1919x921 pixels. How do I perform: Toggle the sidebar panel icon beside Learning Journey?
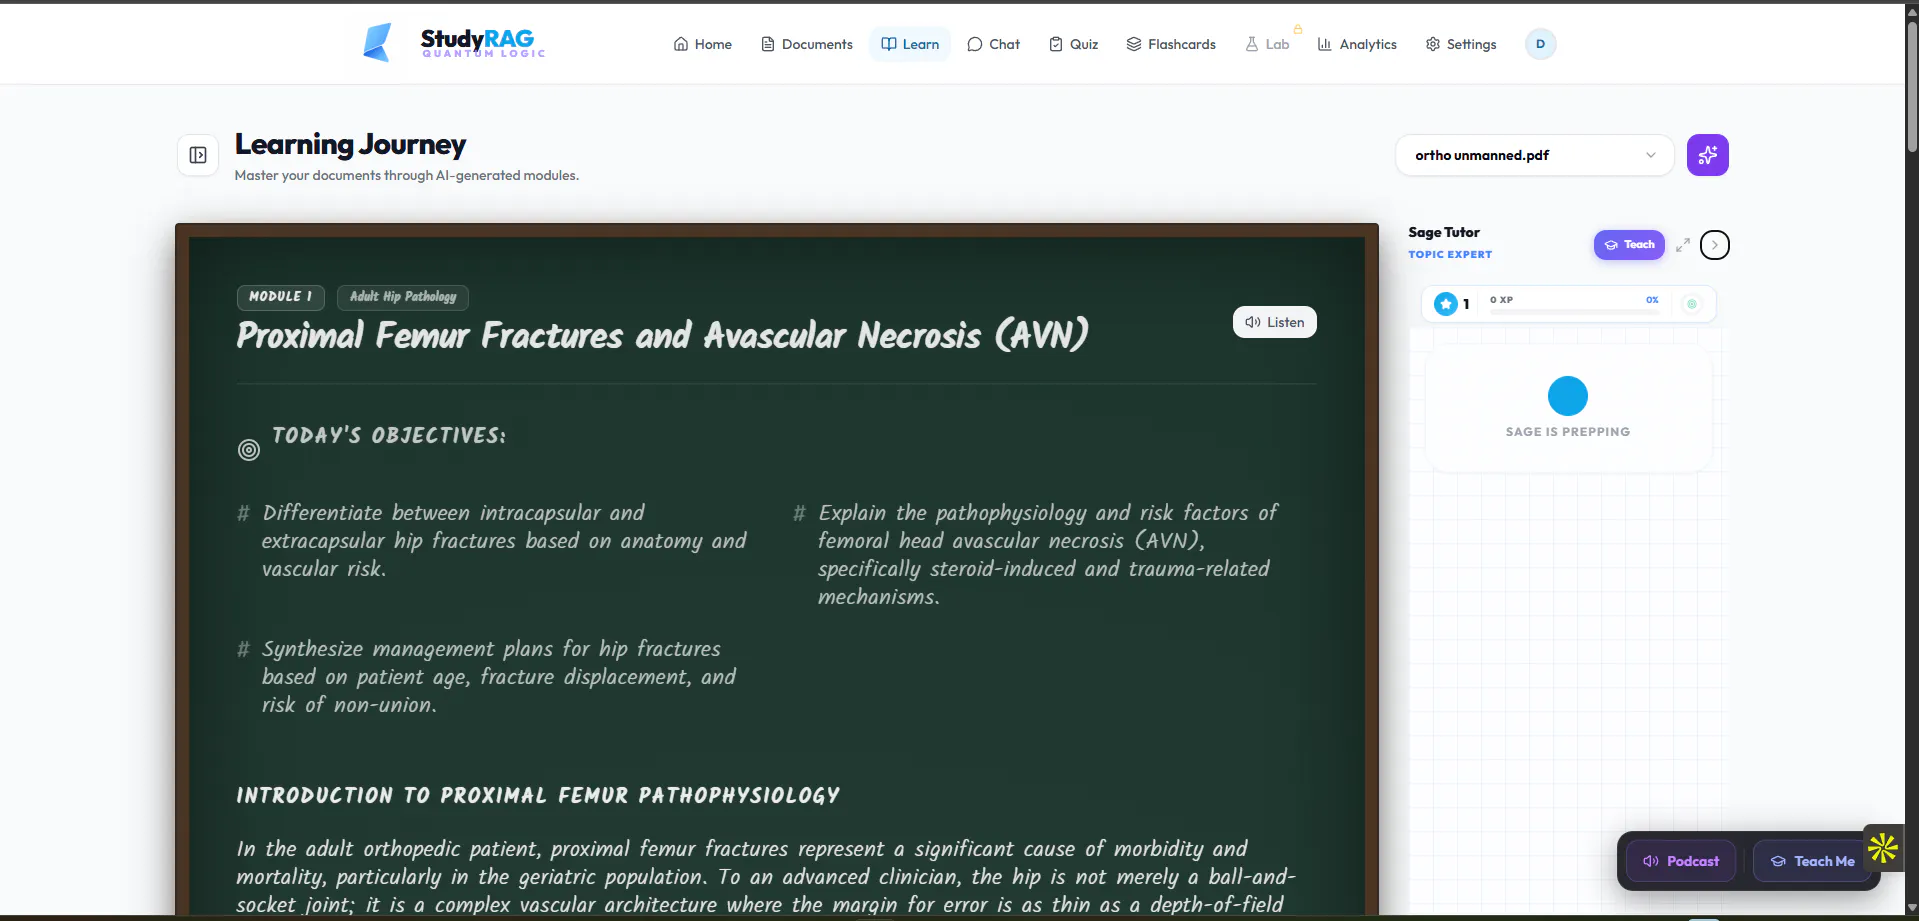(198, 155)
